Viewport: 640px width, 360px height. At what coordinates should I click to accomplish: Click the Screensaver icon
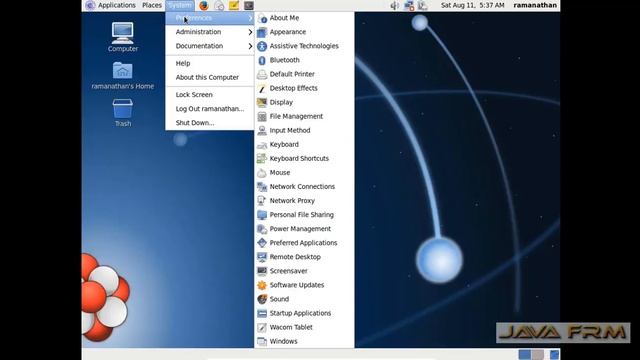tap(262, 271)
